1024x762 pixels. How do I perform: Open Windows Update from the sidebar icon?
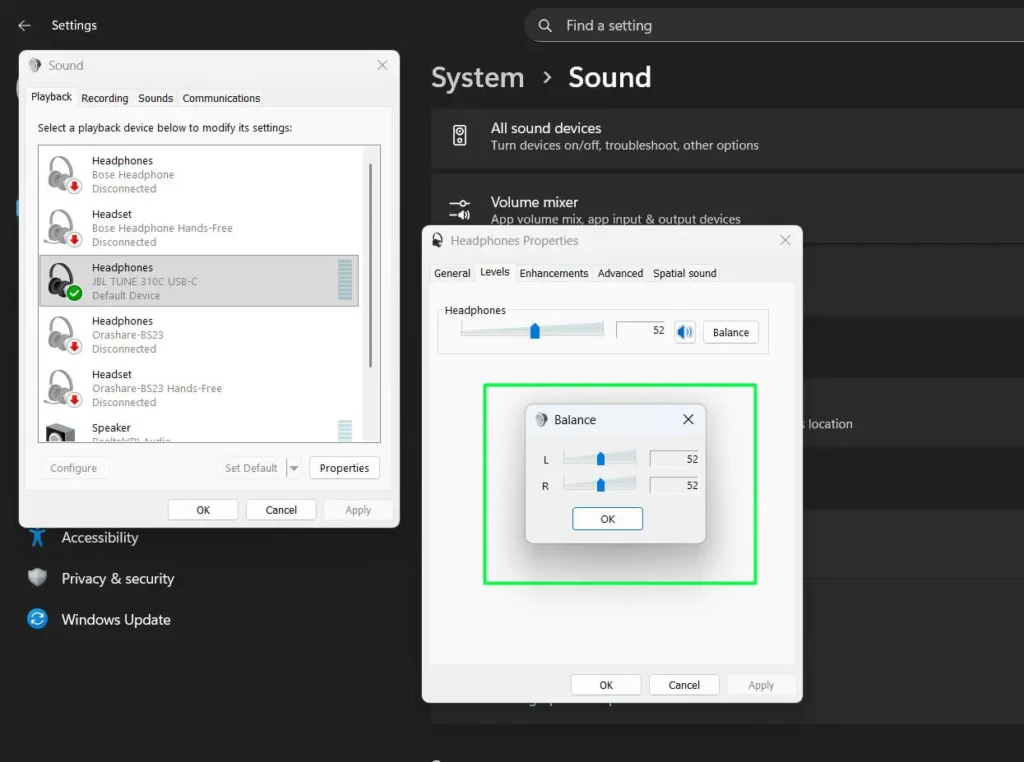(36, 620)
